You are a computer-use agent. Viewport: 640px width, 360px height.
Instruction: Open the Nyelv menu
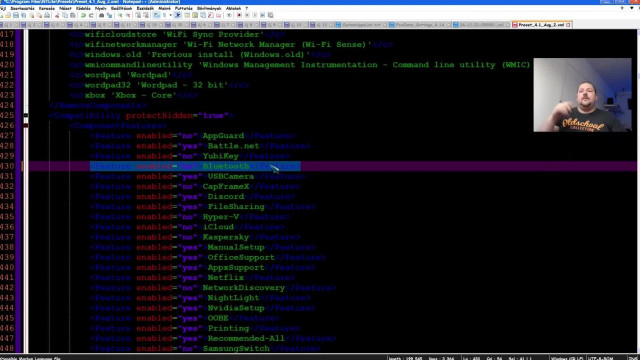(100, 8)
